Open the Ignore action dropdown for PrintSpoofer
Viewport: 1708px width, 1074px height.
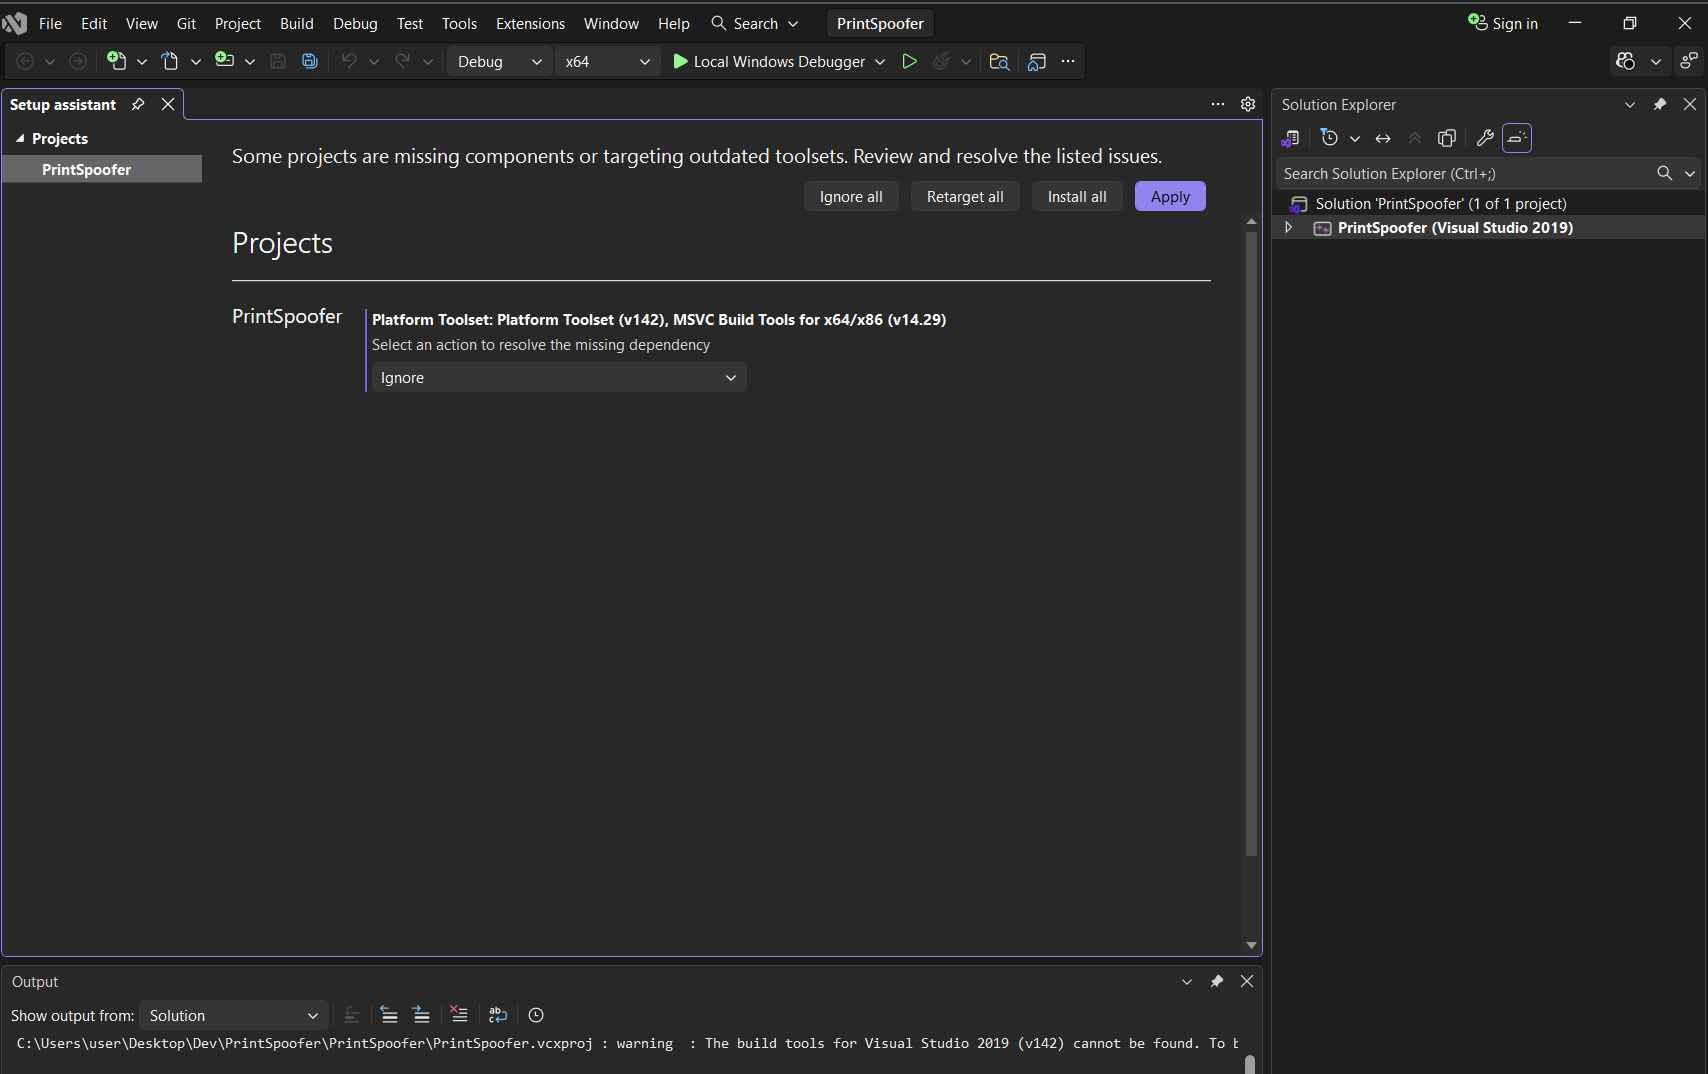[557, 377]
